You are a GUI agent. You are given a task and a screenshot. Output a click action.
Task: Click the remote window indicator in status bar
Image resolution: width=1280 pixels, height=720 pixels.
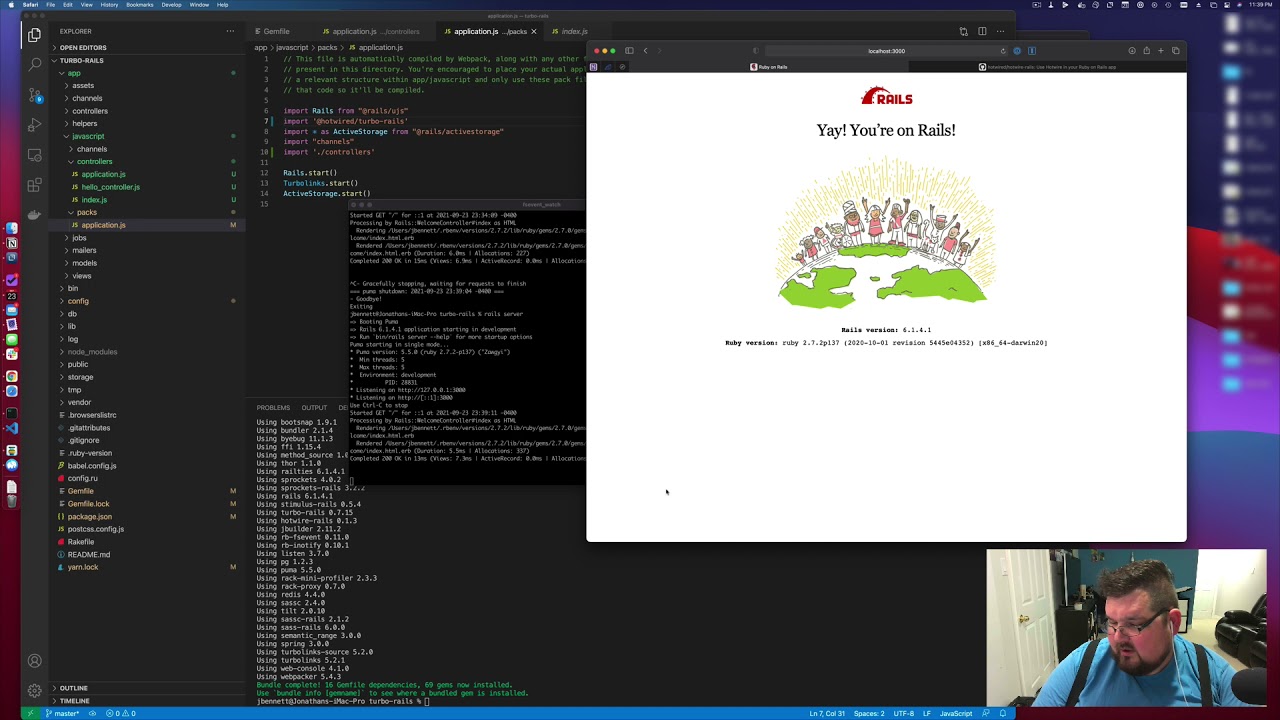pos(31,714)
